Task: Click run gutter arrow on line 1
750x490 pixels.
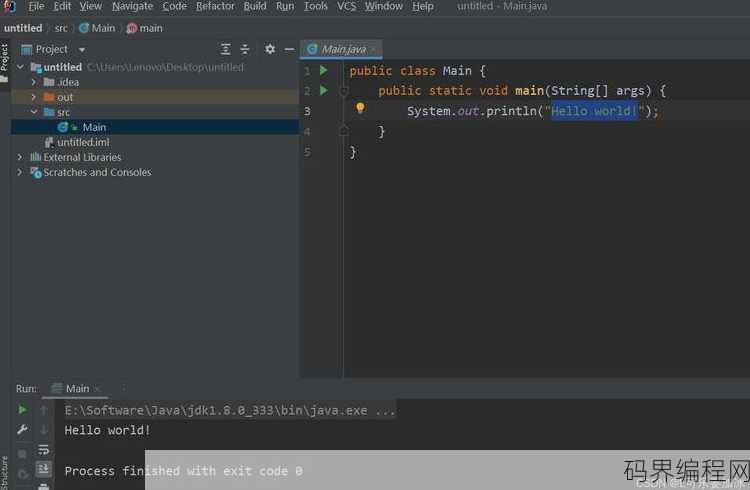Action: (x=324, y=70)
